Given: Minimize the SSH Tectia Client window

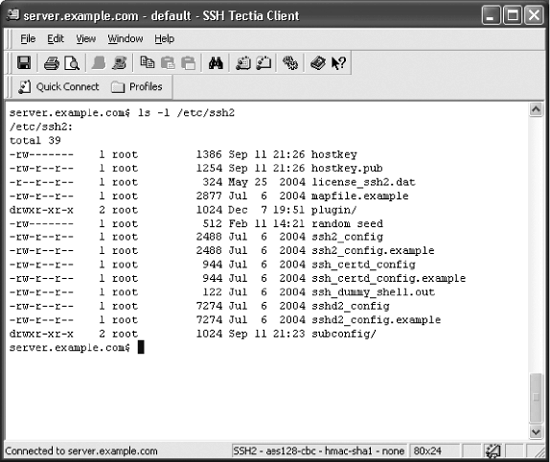Looking at the screenshot, I should (x=491, y=15).
